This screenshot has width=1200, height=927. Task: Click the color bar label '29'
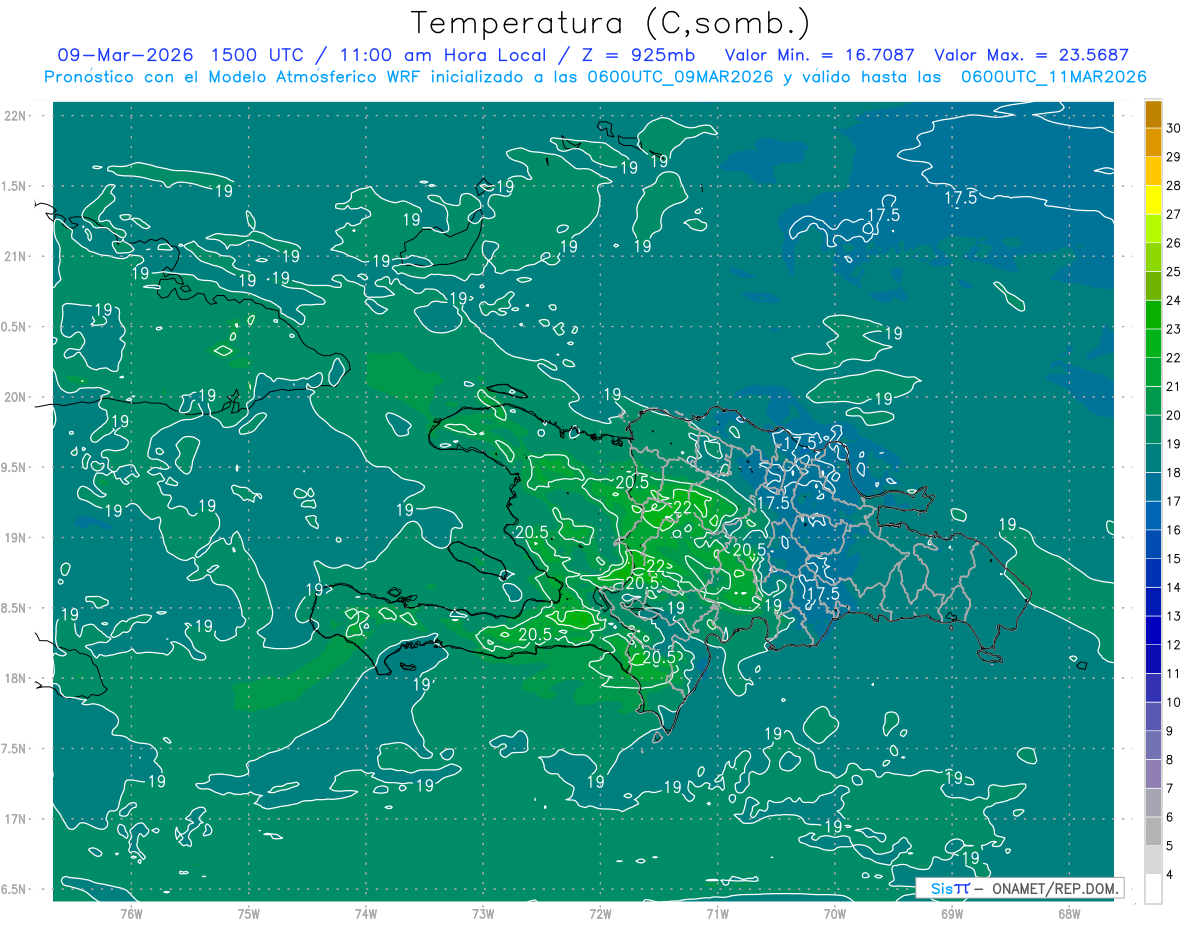click(x=1173, y=157)
